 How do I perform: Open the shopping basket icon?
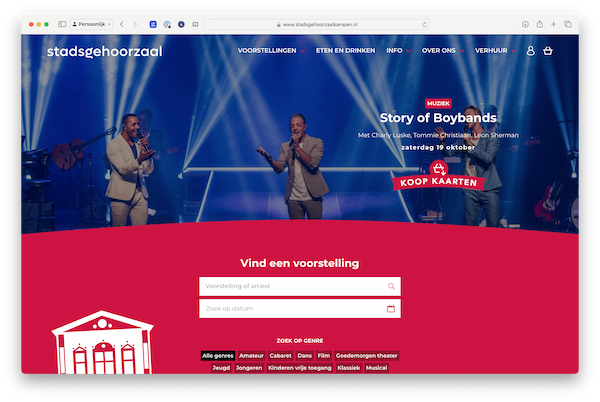[548, 50]
